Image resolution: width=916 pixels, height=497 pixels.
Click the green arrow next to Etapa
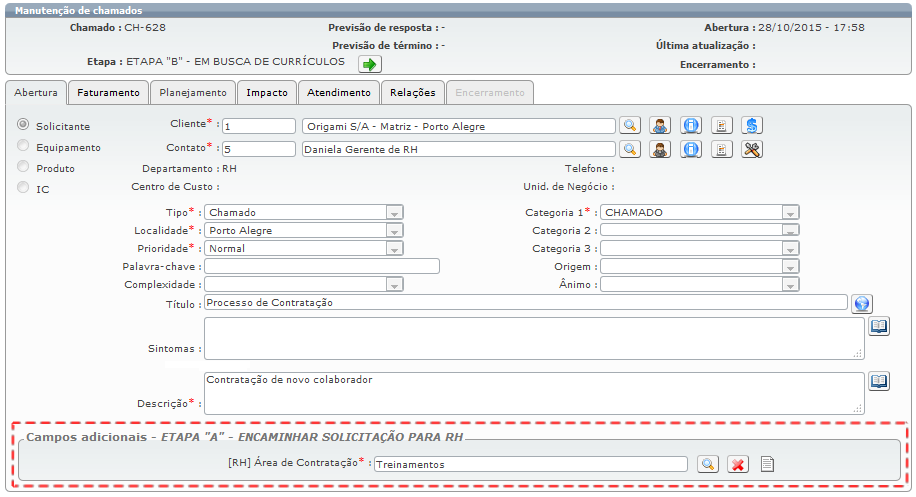click(x=370, y=64)
